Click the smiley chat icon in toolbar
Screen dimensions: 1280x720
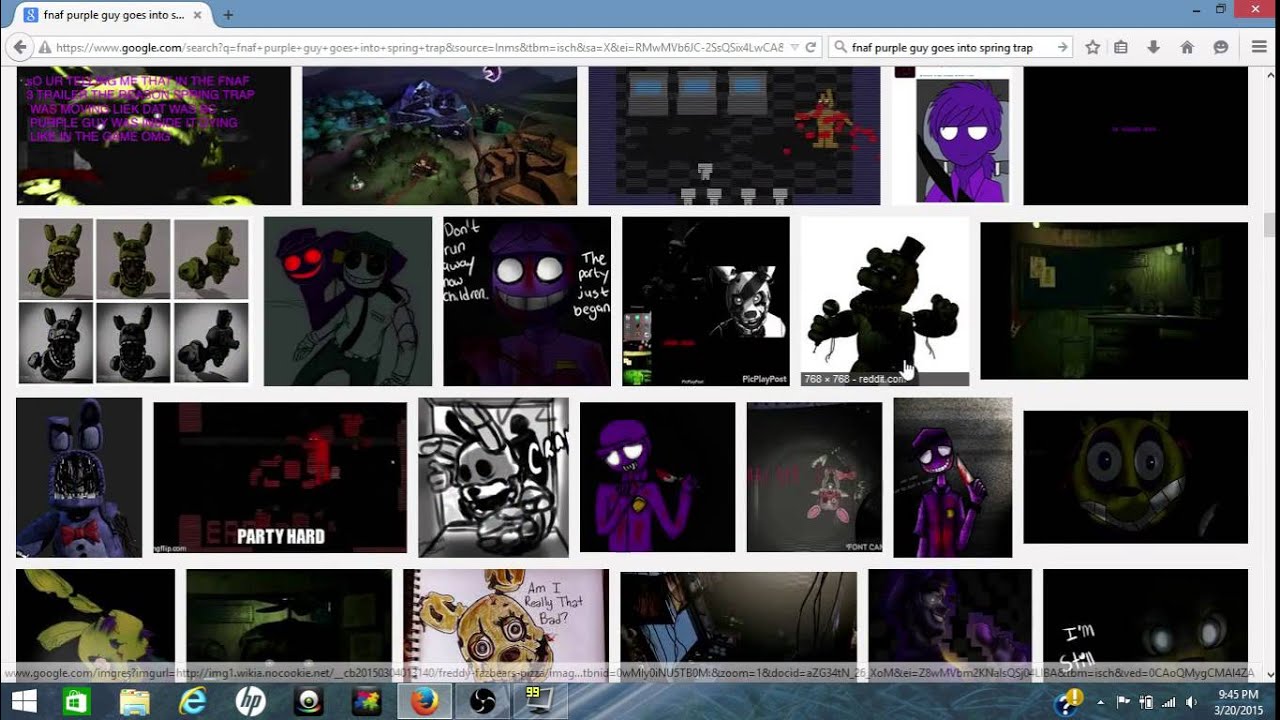click(1220, 47)
